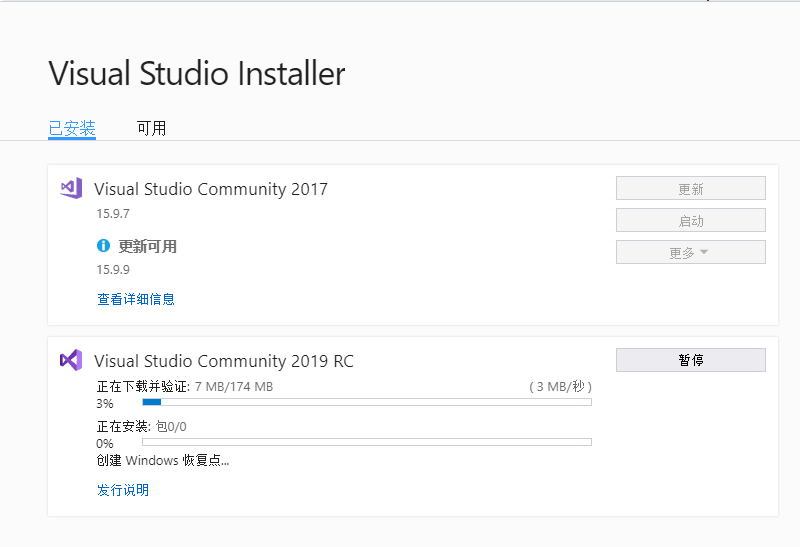Click the Visual Studio Community 2017 title
The image size is (800, 547).
tap(211, 189)
